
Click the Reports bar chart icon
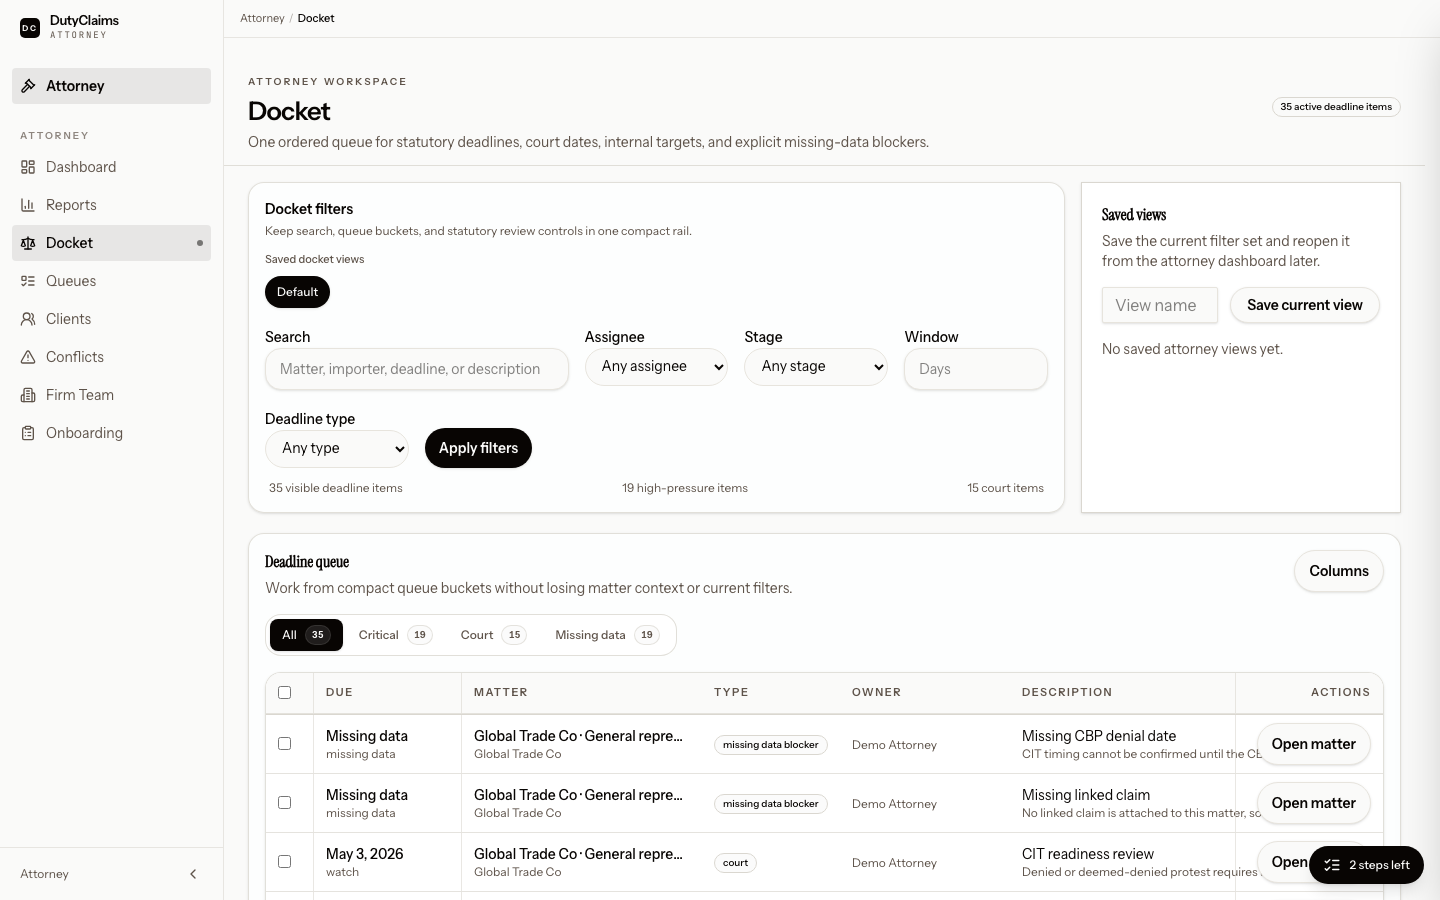tap(28, 205)
